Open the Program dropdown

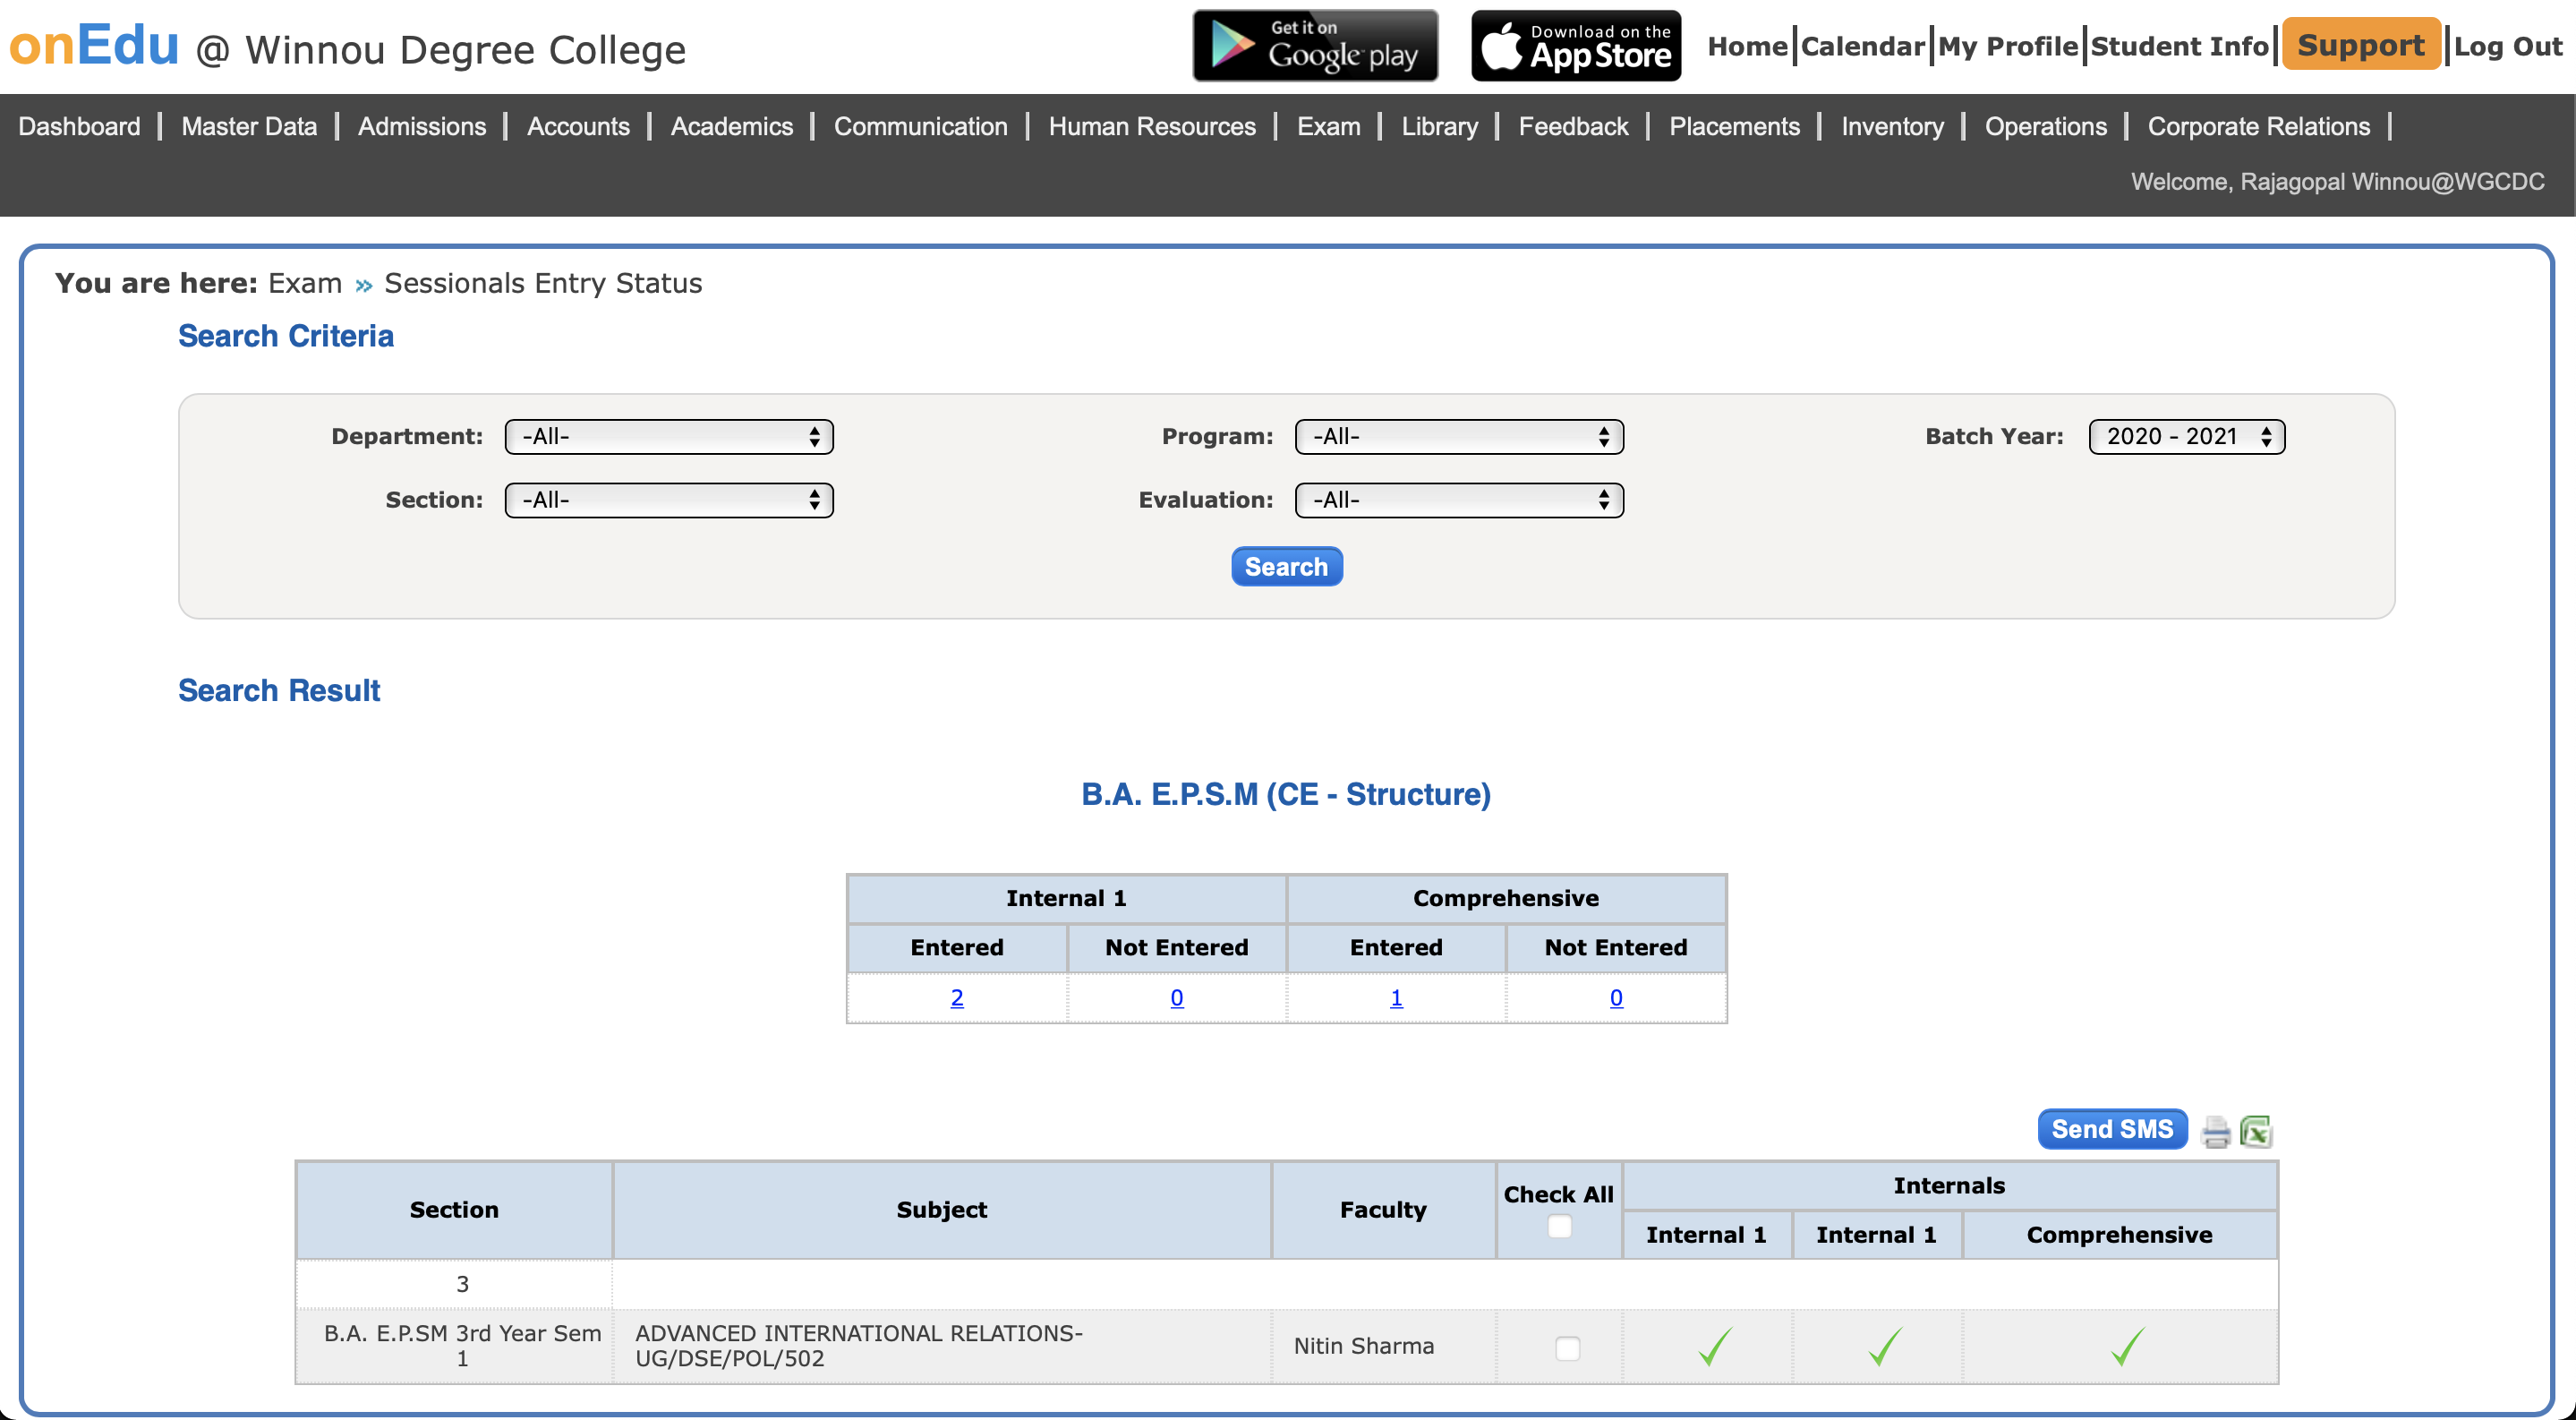1458,436
